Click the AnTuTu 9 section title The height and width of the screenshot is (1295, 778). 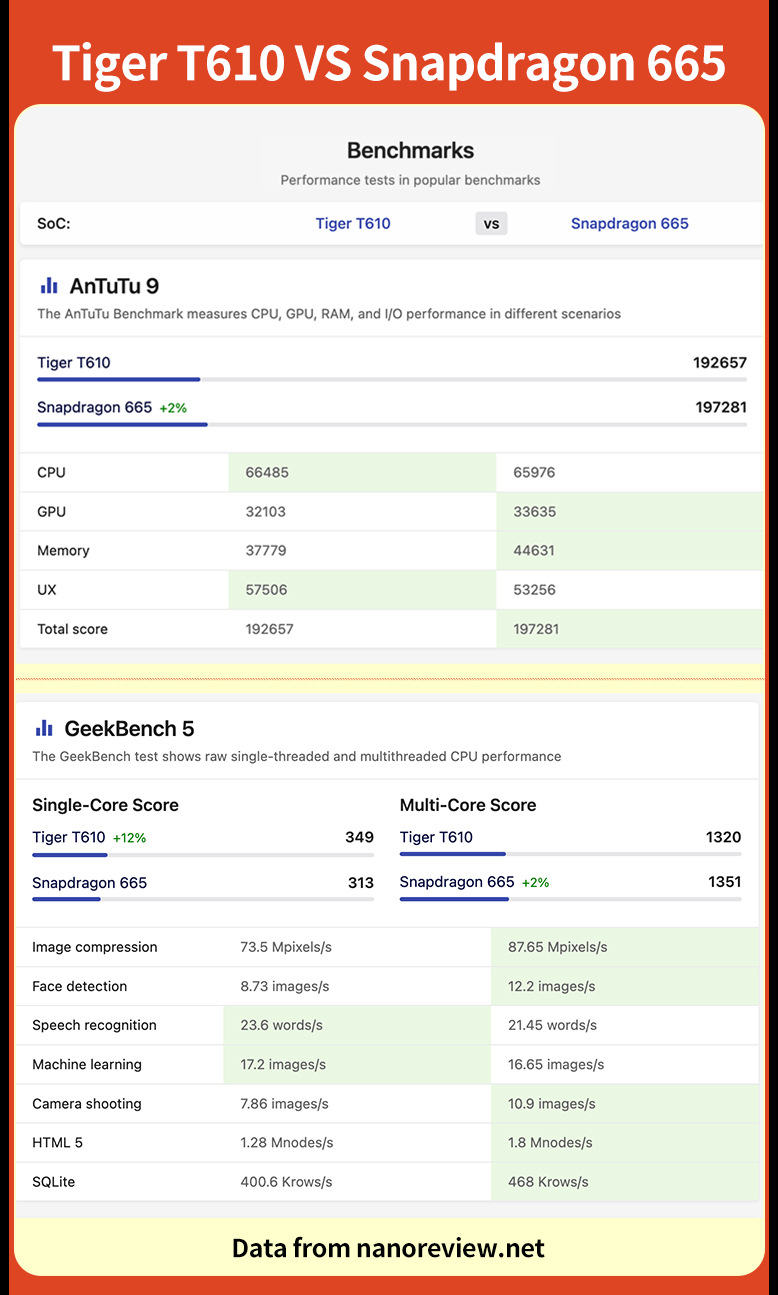114,286
